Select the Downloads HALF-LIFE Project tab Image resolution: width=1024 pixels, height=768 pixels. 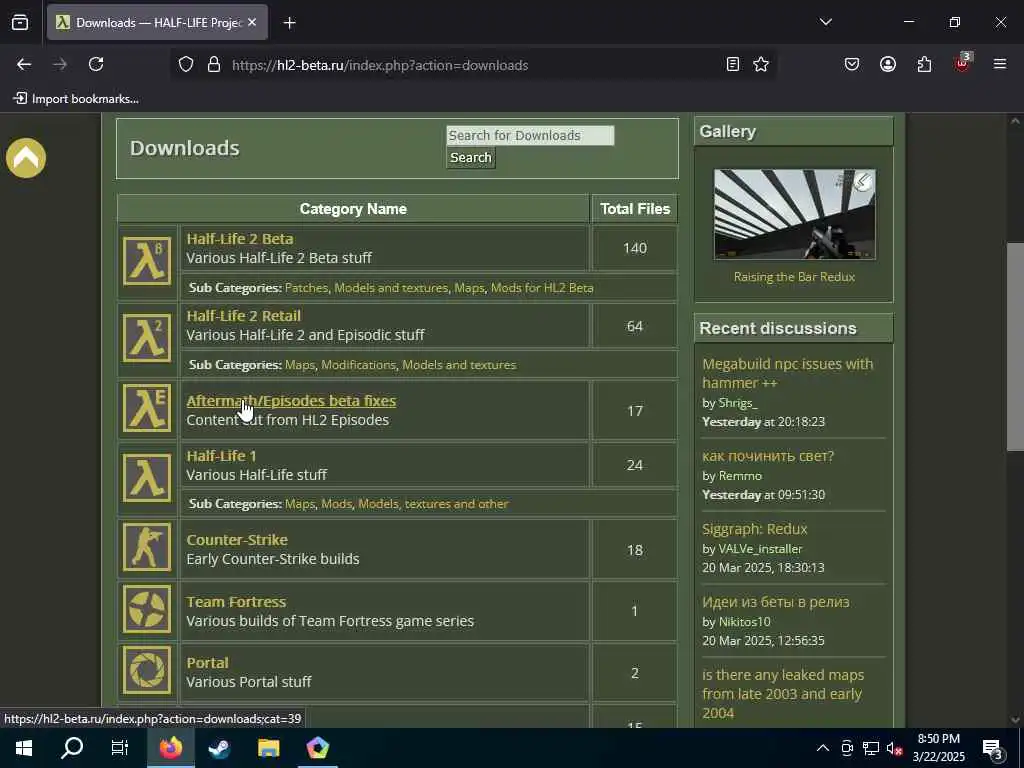[157, 23]
